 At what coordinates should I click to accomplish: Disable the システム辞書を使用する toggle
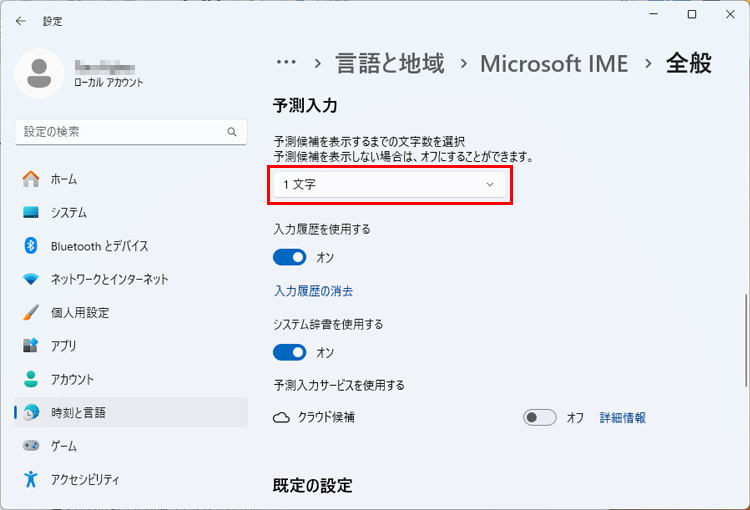290,352
